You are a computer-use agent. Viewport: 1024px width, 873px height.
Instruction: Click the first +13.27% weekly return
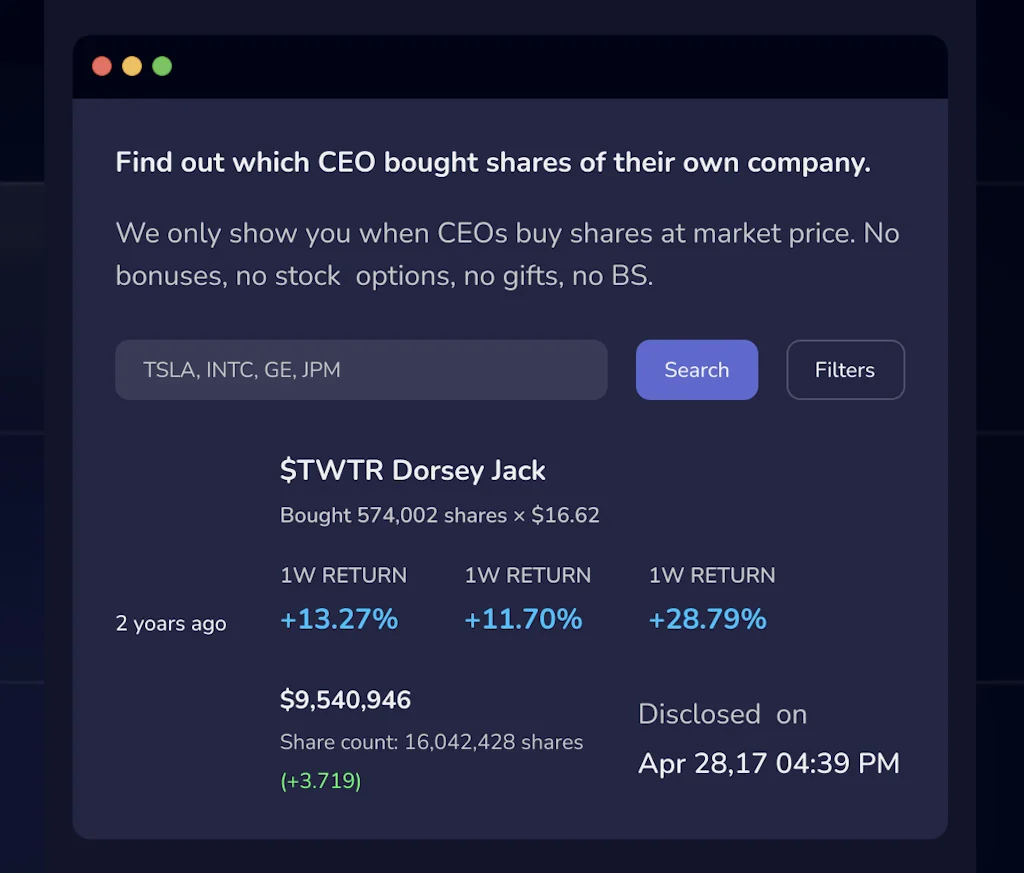coord(339,619)
